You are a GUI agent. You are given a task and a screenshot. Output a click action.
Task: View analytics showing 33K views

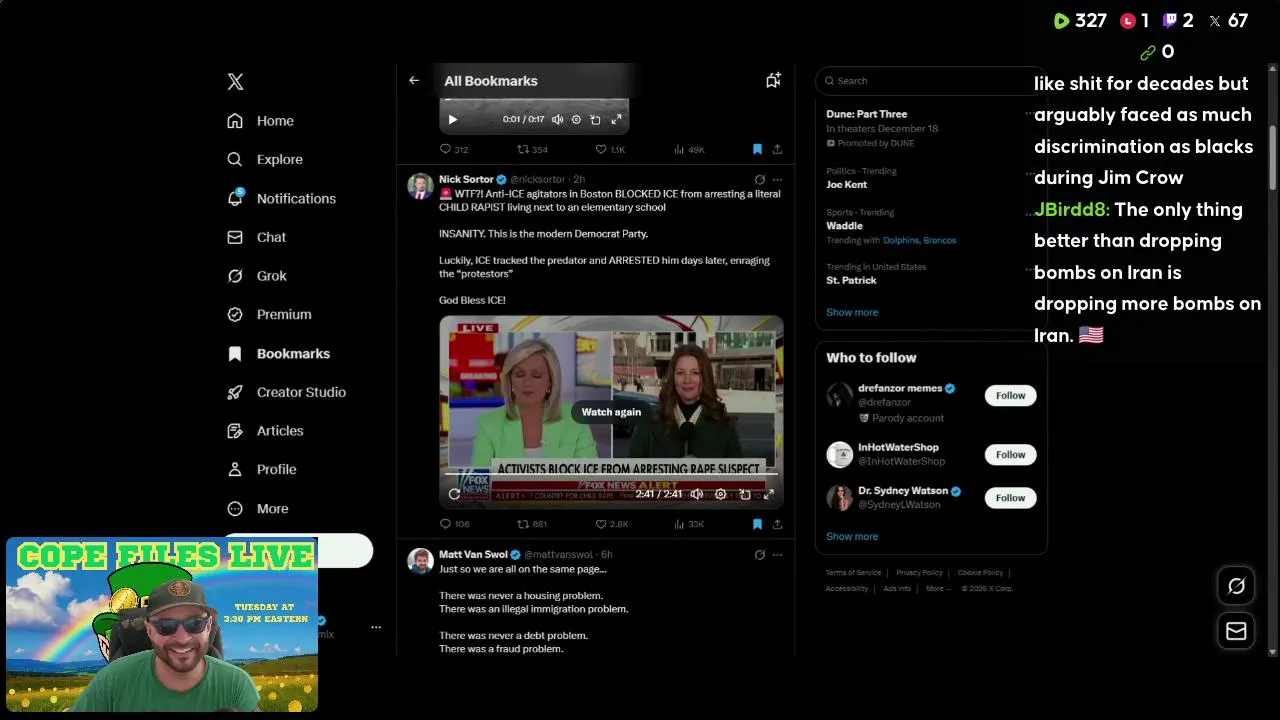click(x=689, y=524)
